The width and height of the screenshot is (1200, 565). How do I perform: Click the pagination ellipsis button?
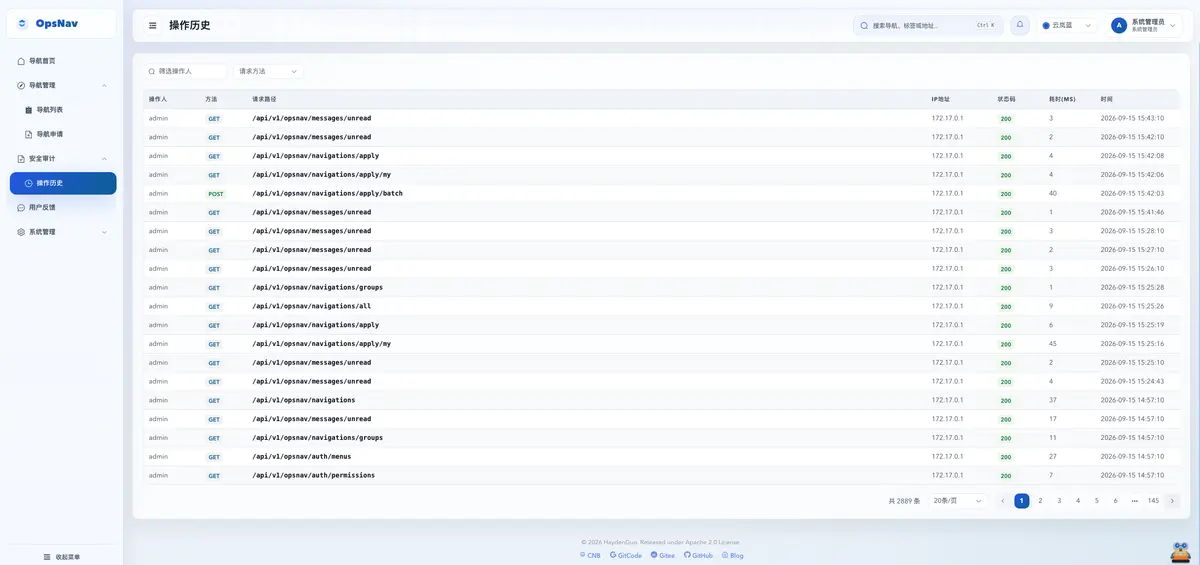point(1134,501)
